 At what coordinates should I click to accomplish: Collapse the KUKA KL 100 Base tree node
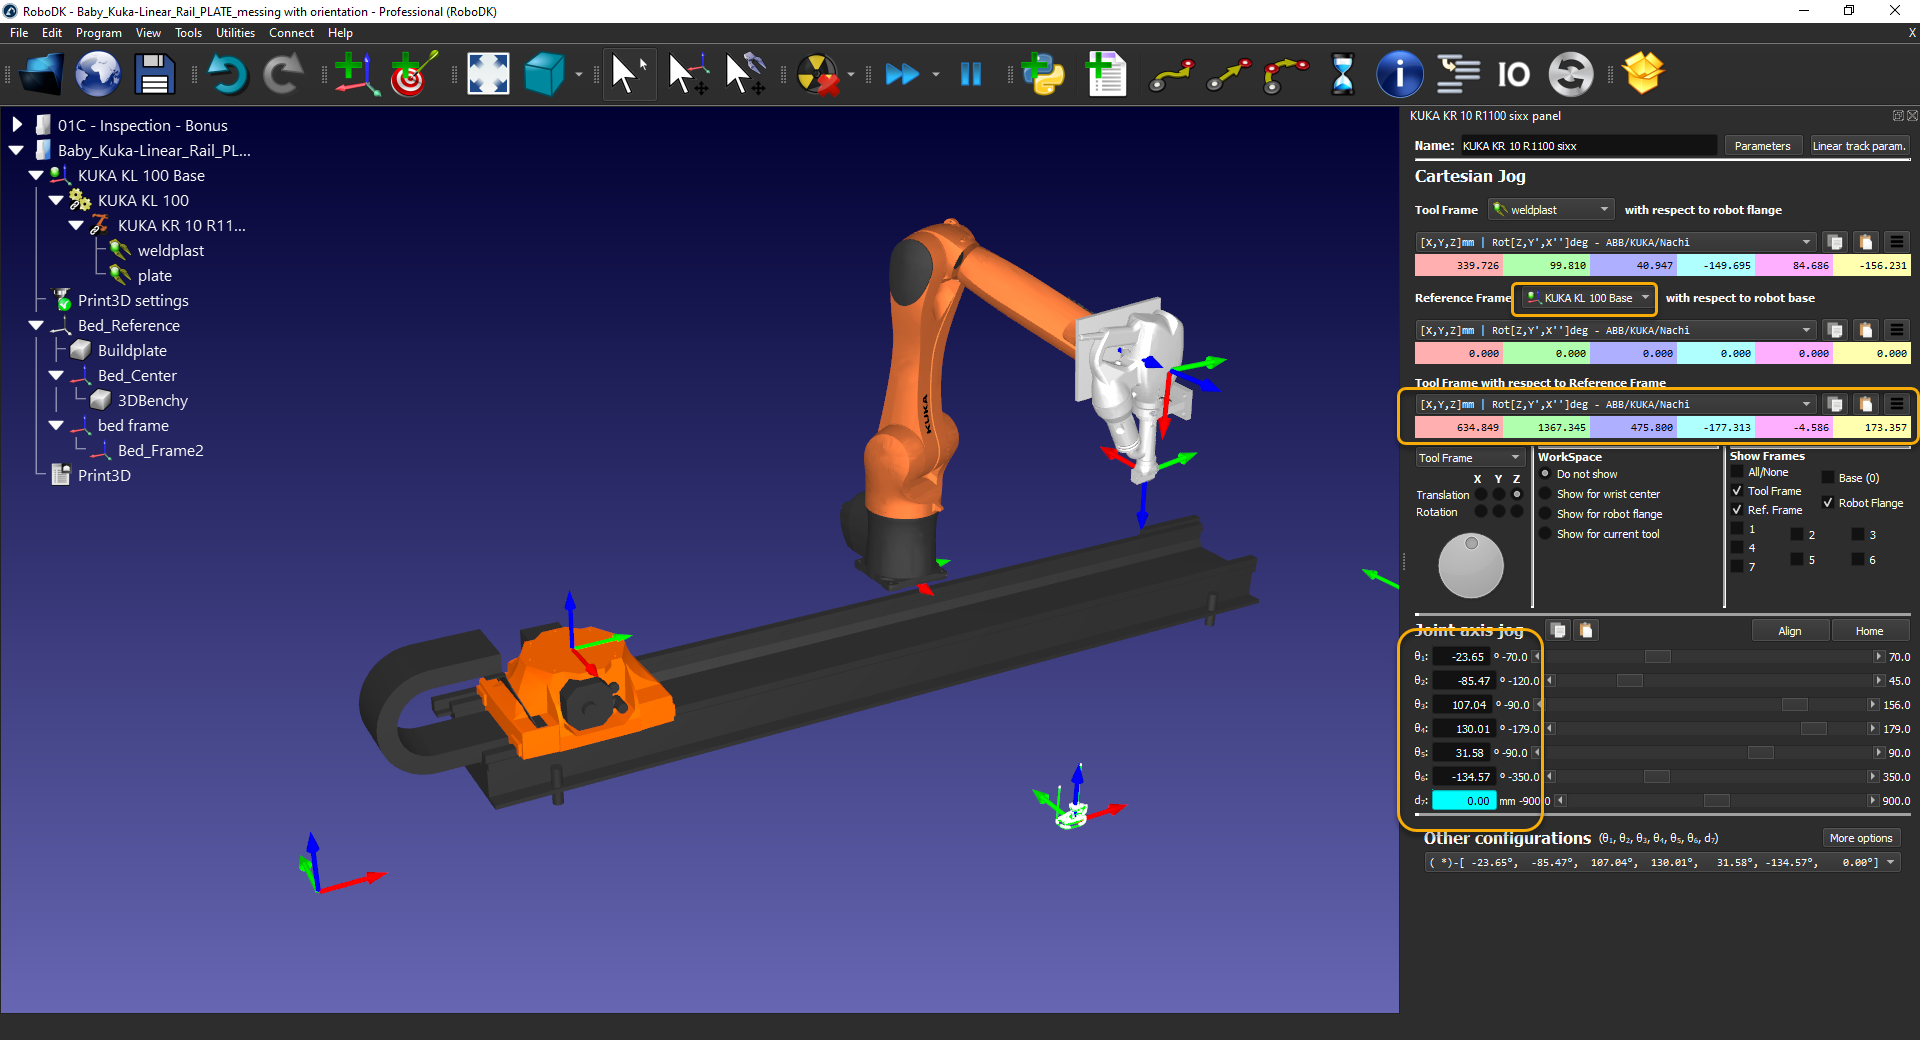(36, 175)
